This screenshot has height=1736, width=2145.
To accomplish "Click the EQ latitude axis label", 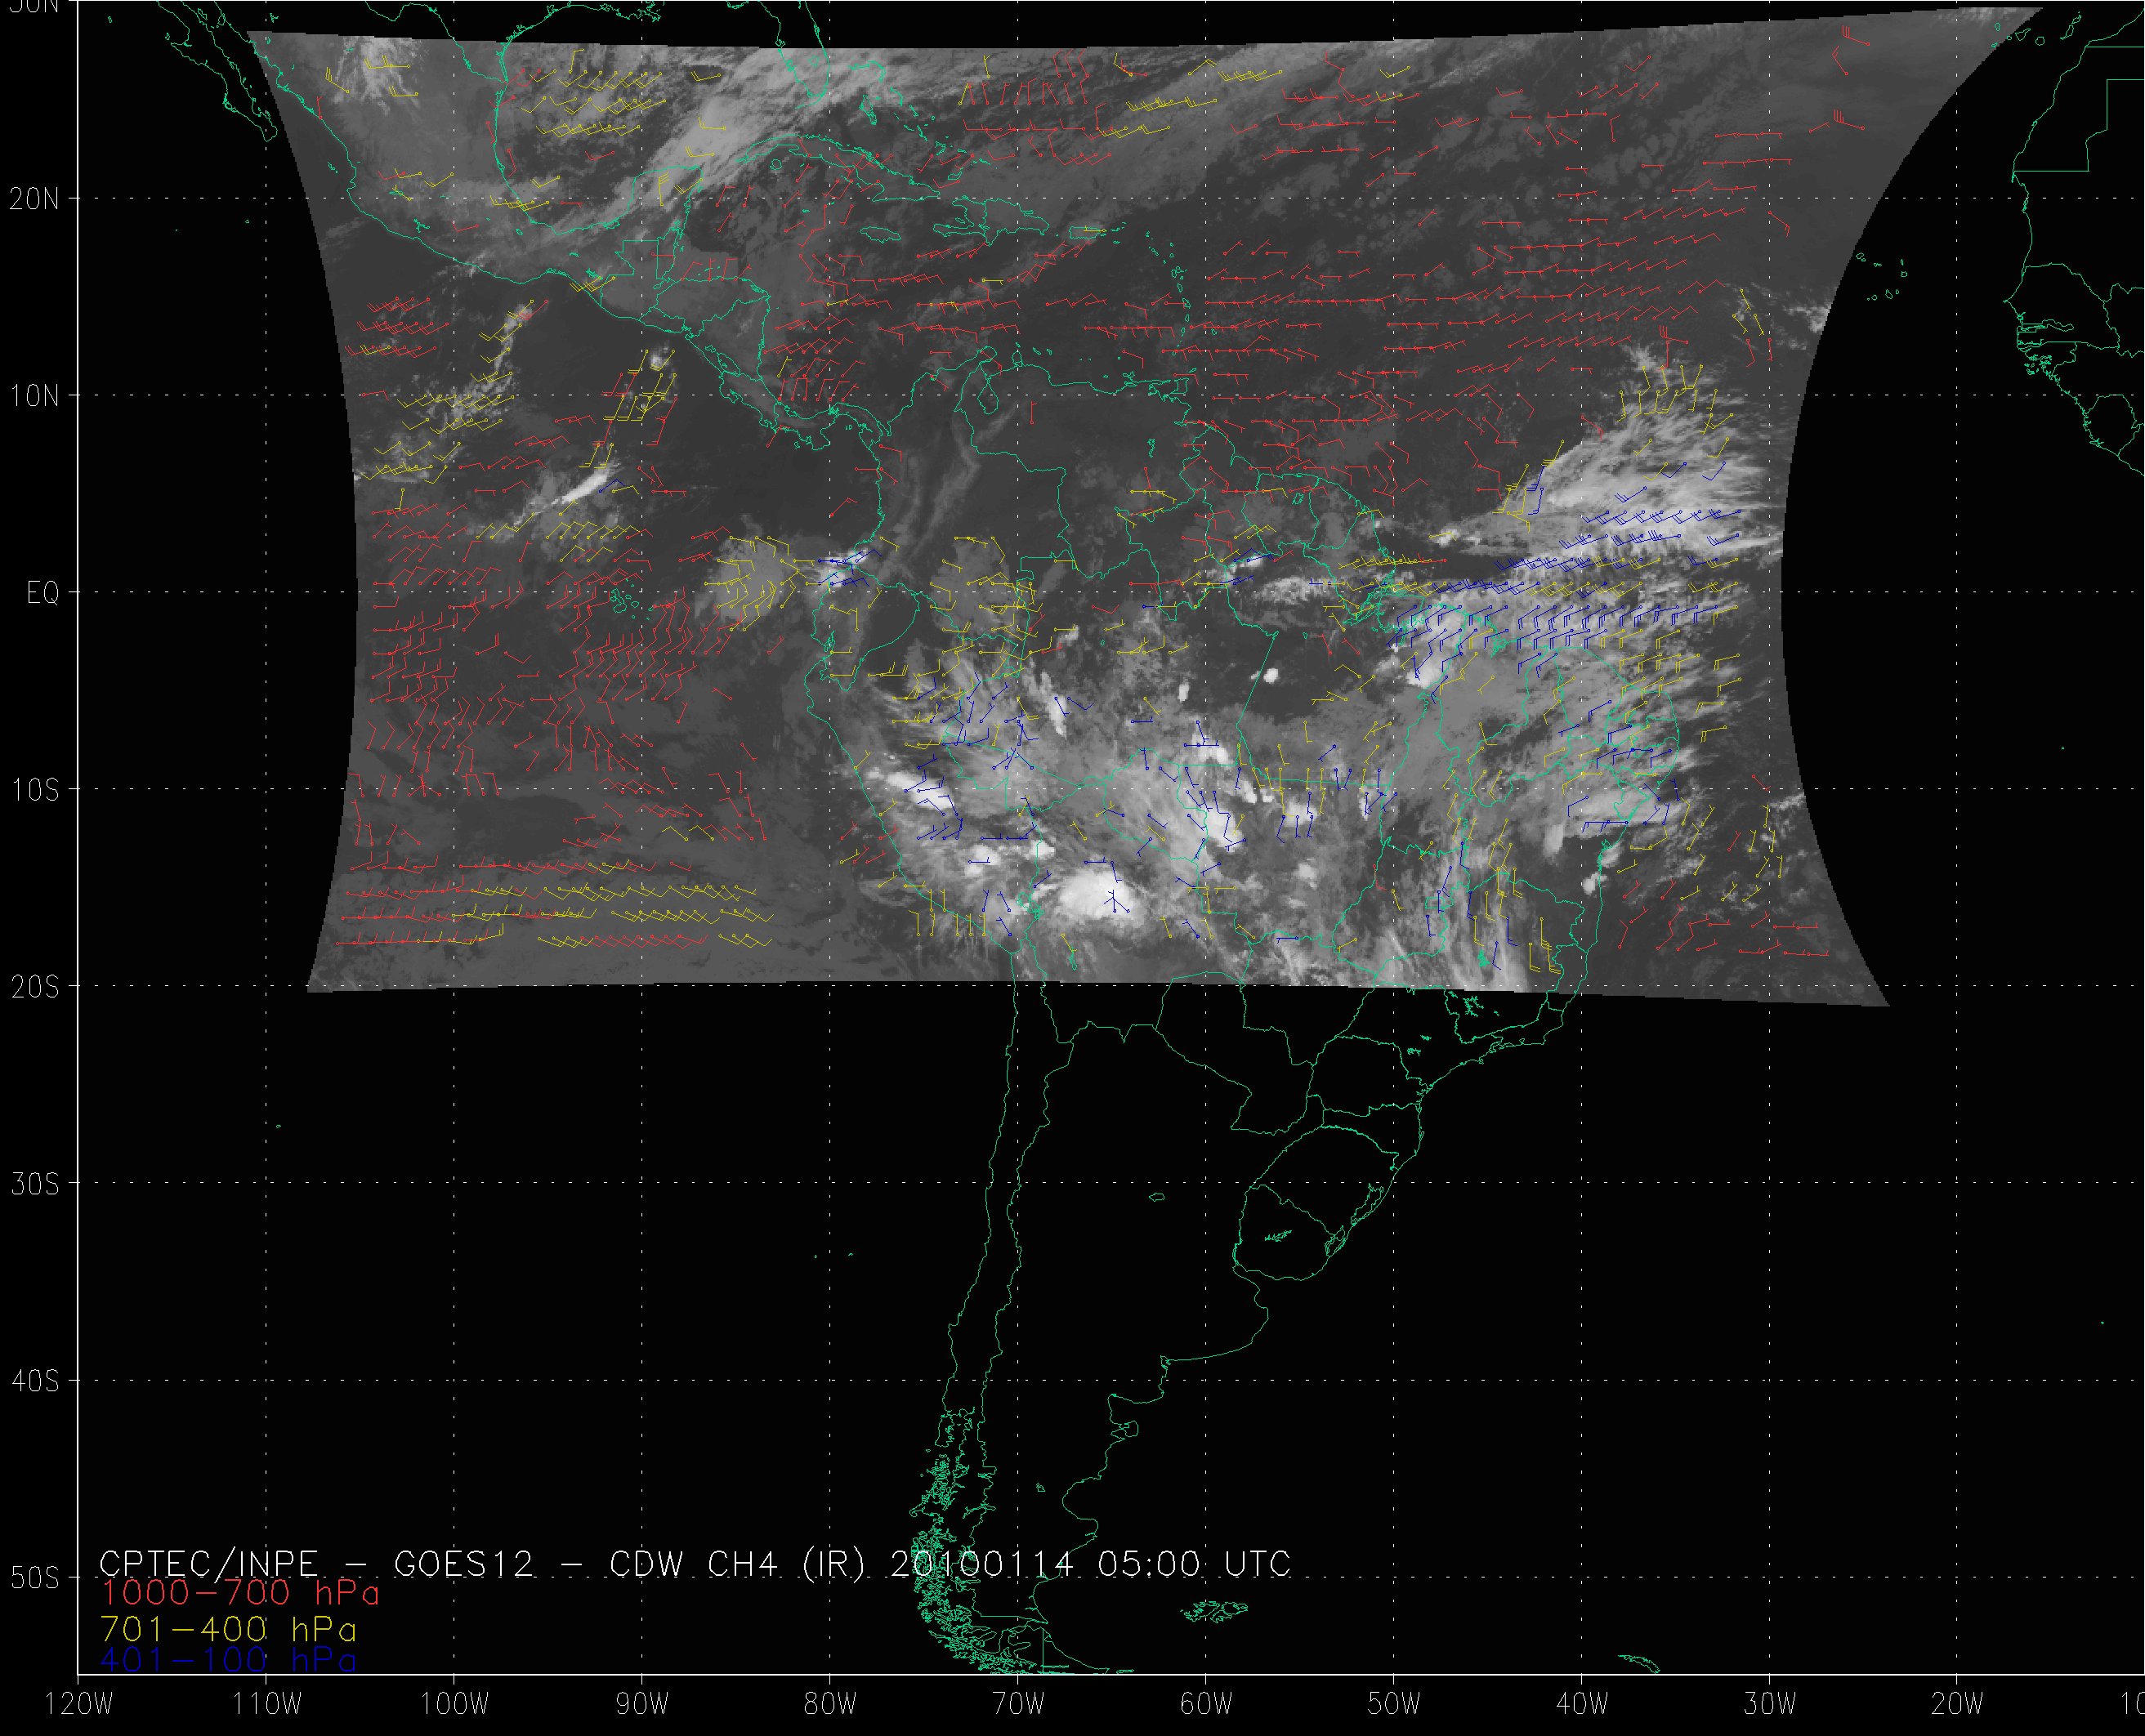I will pos(43,593).
